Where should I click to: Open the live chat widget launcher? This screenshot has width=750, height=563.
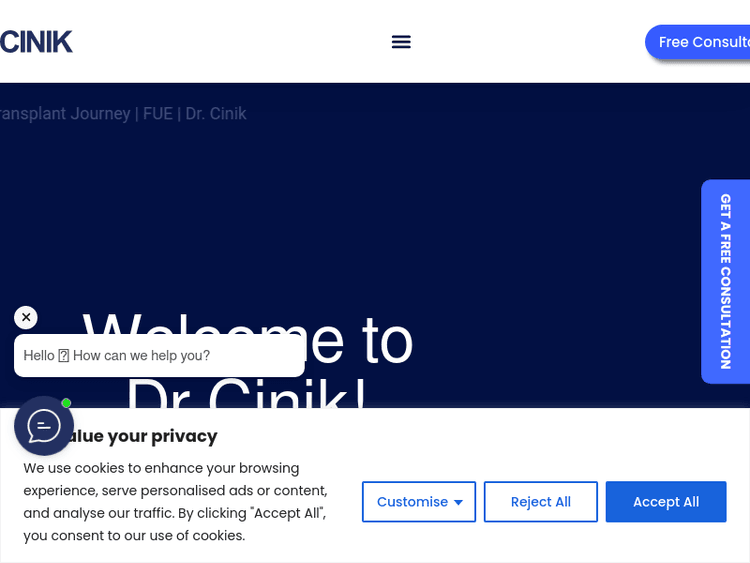click(44, 425)
